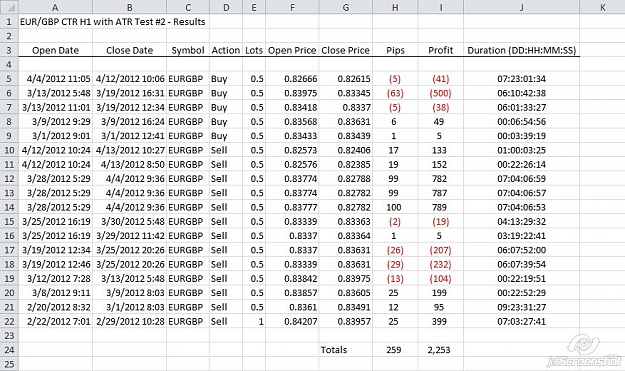Click the open price cell '0.83418'
Image resolution: width=625 pixels, height=371 pixels.
(x=292, y=107)
